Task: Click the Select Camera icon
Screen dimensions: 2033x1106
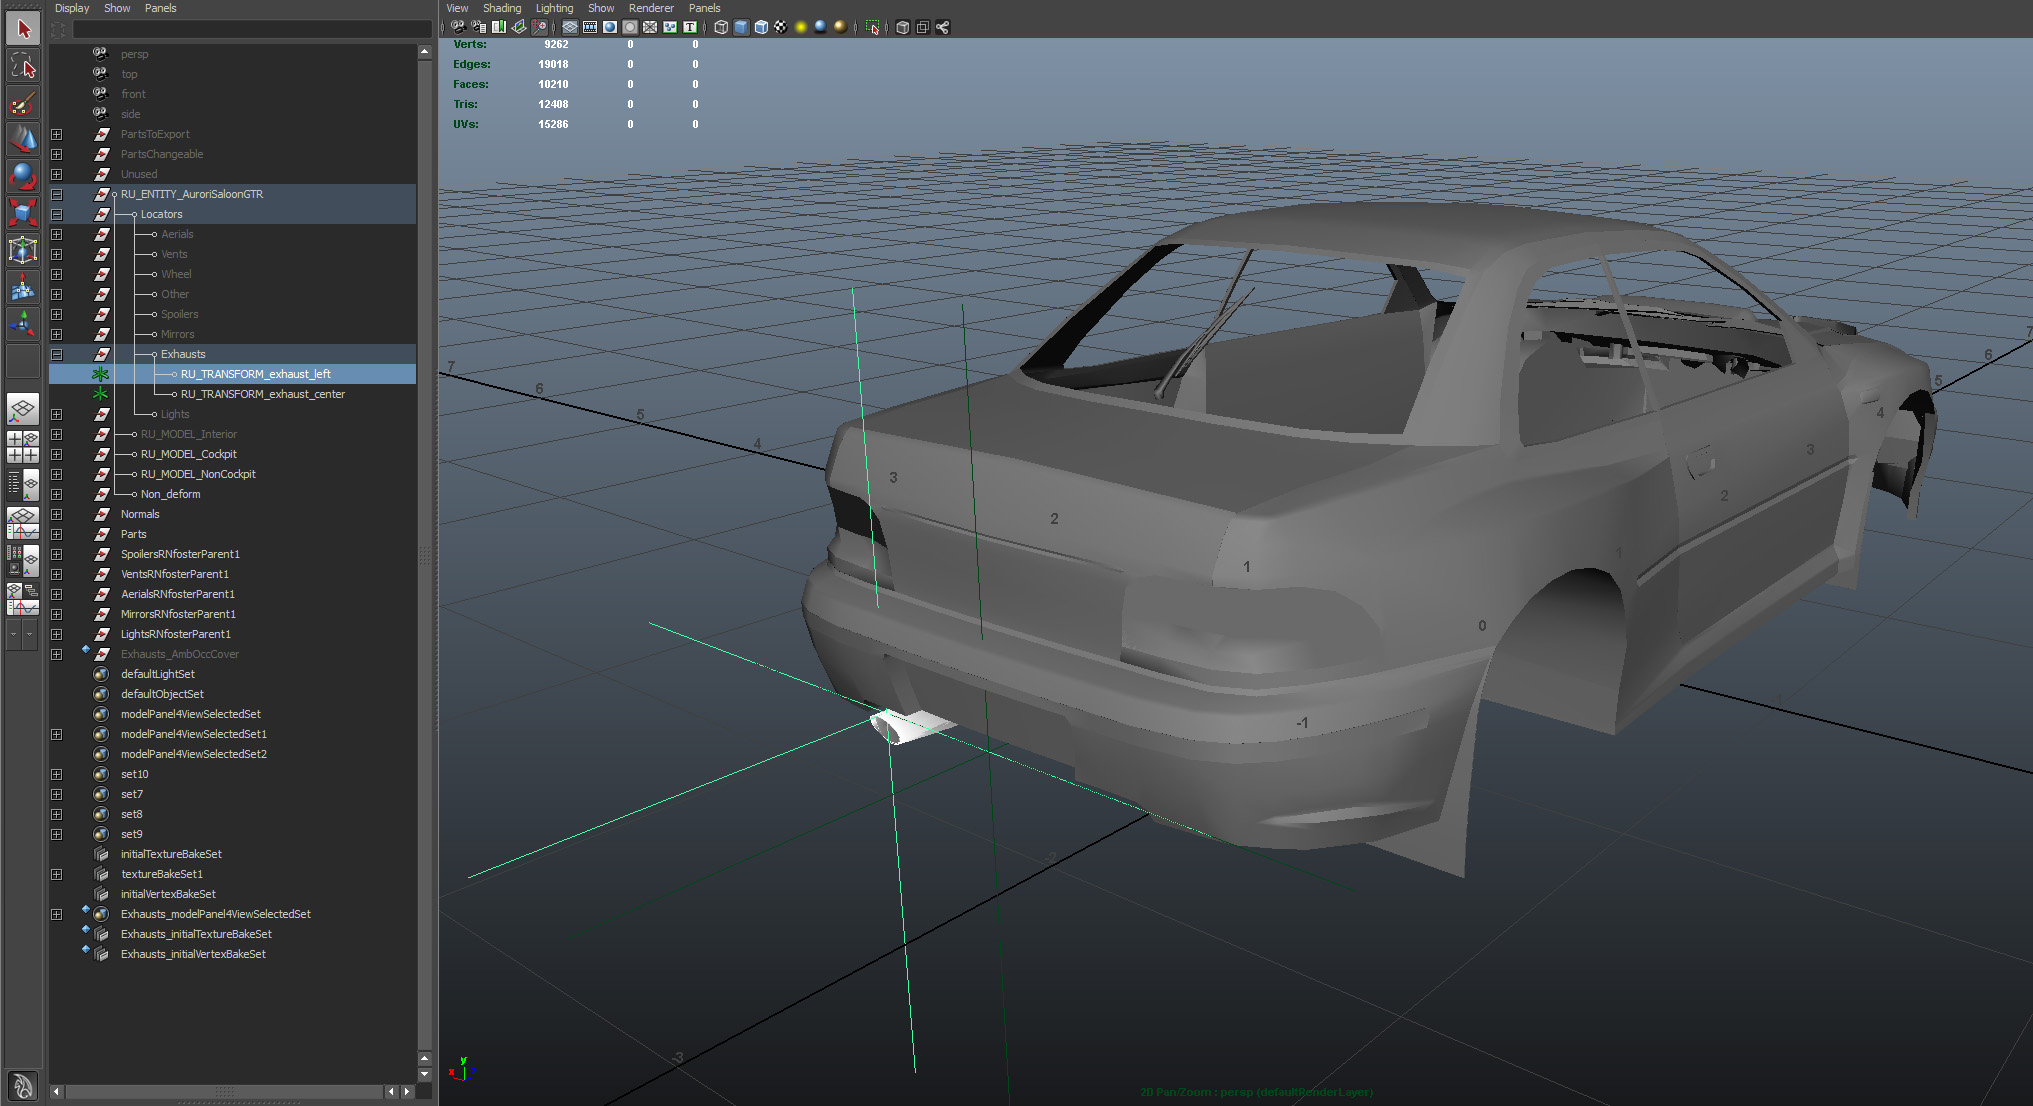Action: pyautogui.click(x=457, y=27)
